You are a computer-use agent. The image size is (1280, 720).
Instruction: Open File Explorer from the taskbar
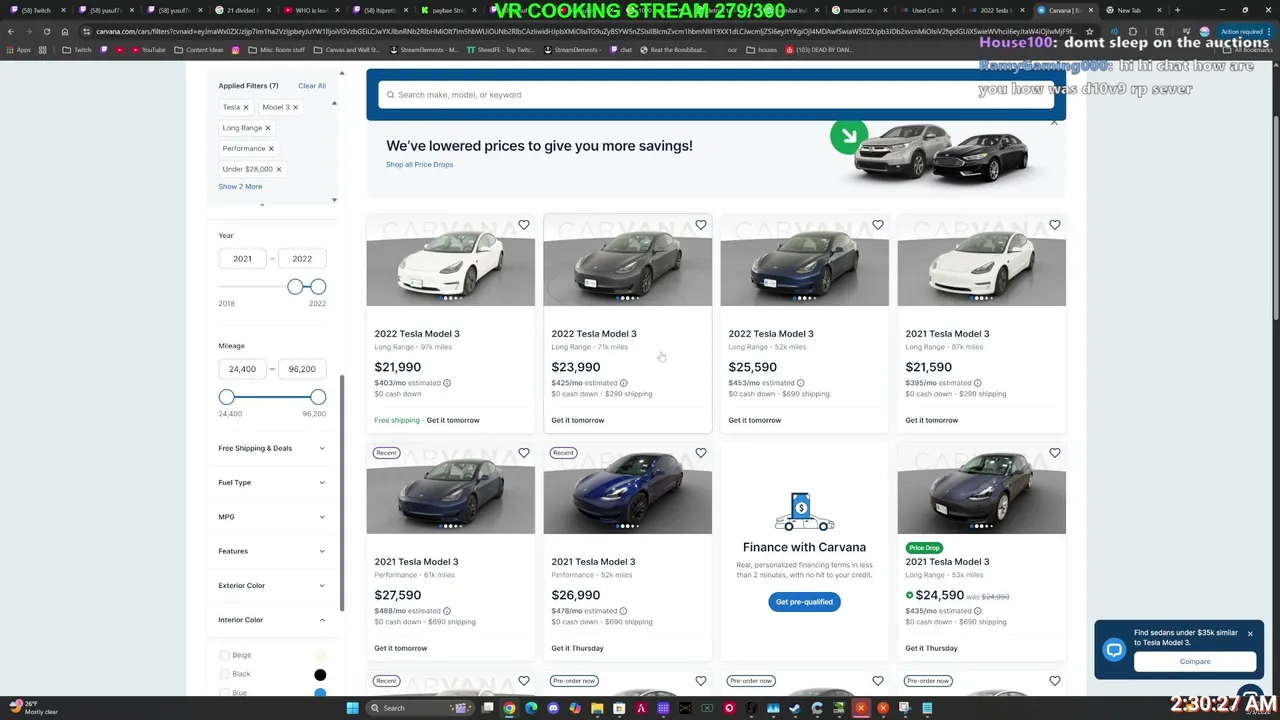[597, 708]
